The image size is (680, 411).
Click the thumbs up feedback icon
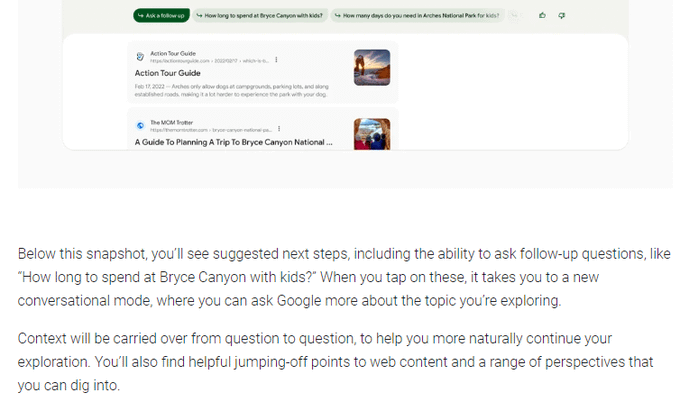pos(542,16)
